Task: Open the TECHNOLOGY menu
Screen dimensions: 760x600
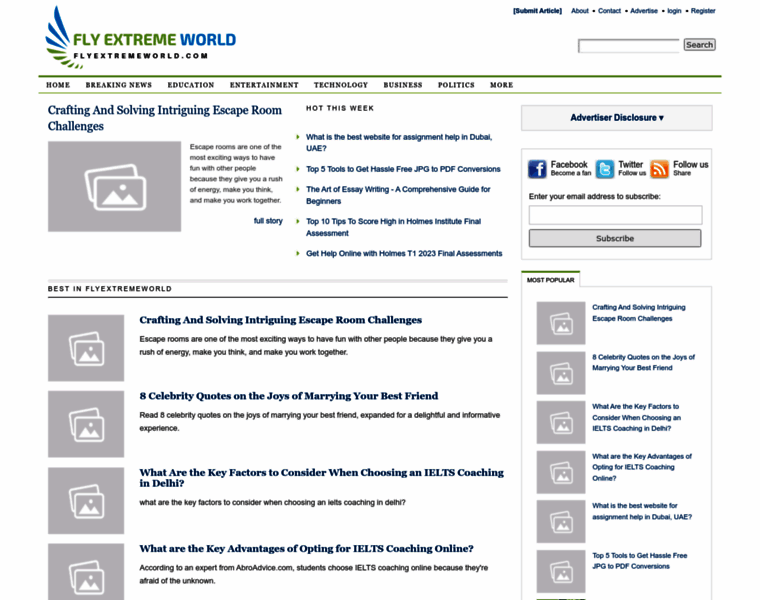Action: [341, 85]
